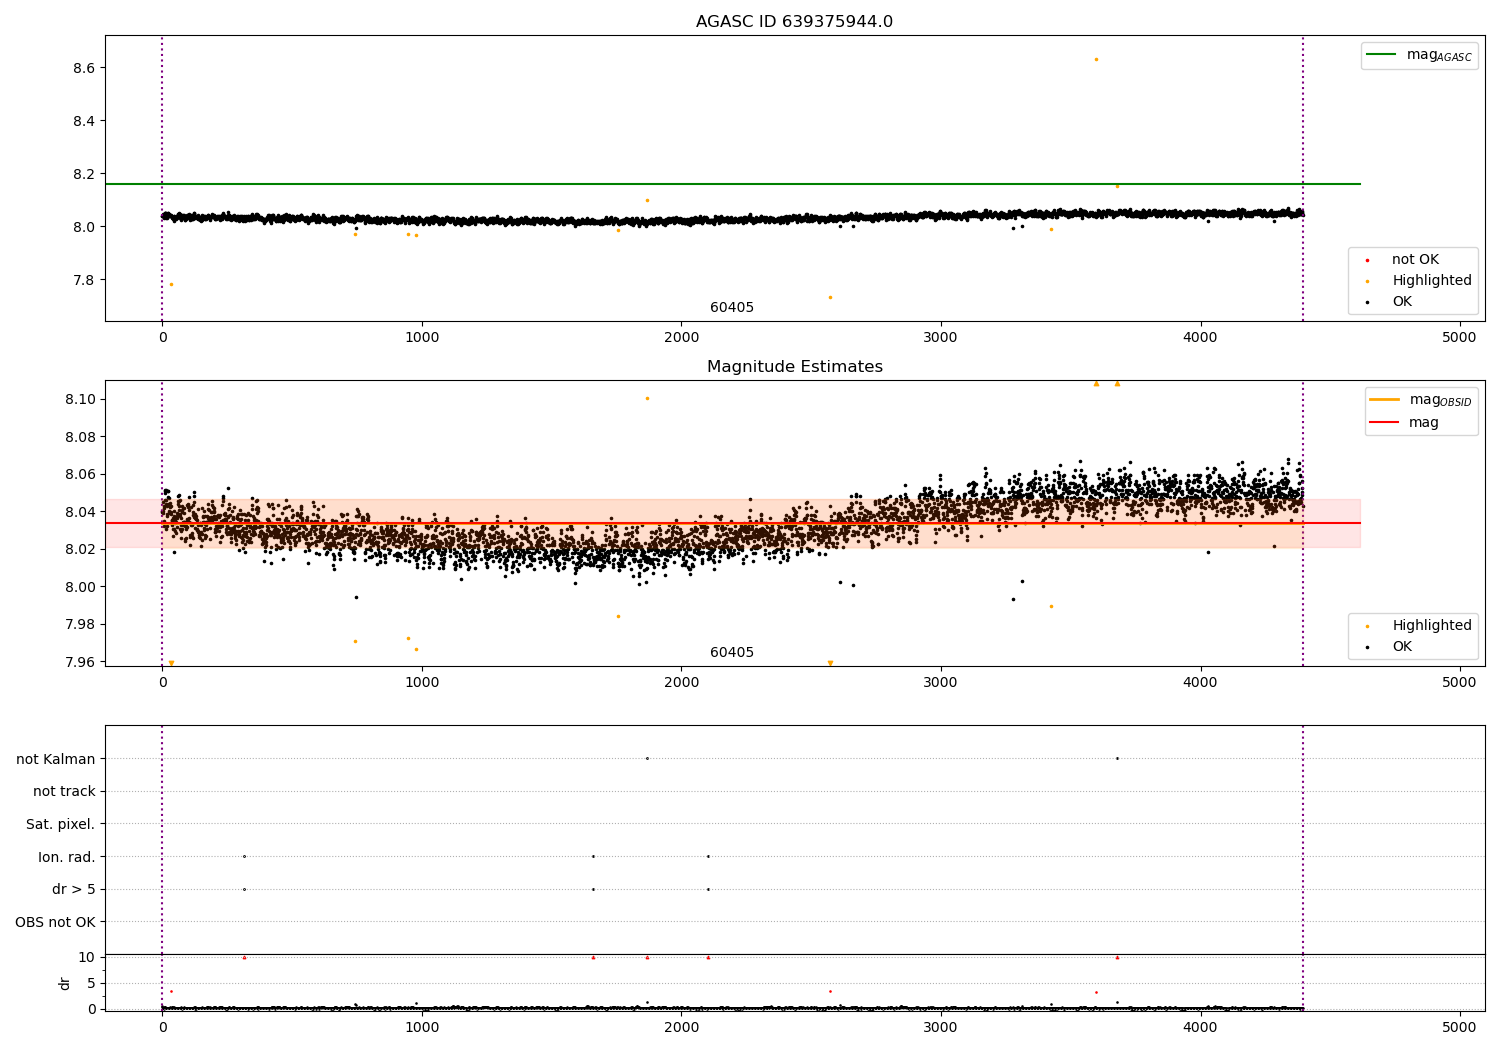Click the 5000 x-axis tick in bottom plot
This screenshot has width=1500, height=1050.
coord(1459,1026)
